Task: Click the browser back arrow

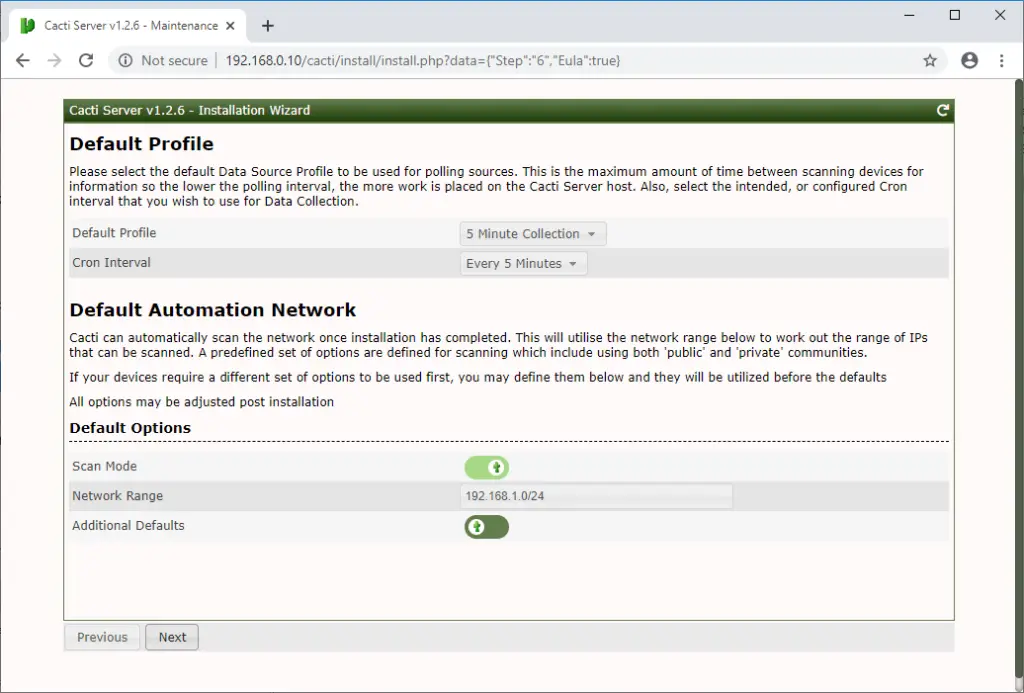Action: [x=22, y=60]
